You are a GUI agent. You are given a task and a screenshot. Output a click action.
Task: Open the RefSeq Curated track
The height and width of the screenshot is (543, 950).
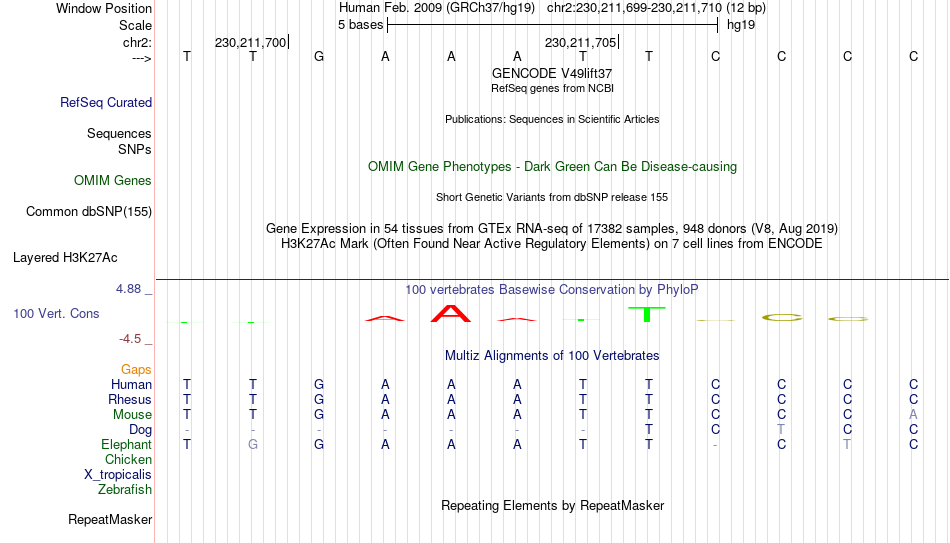click(106, 102)
